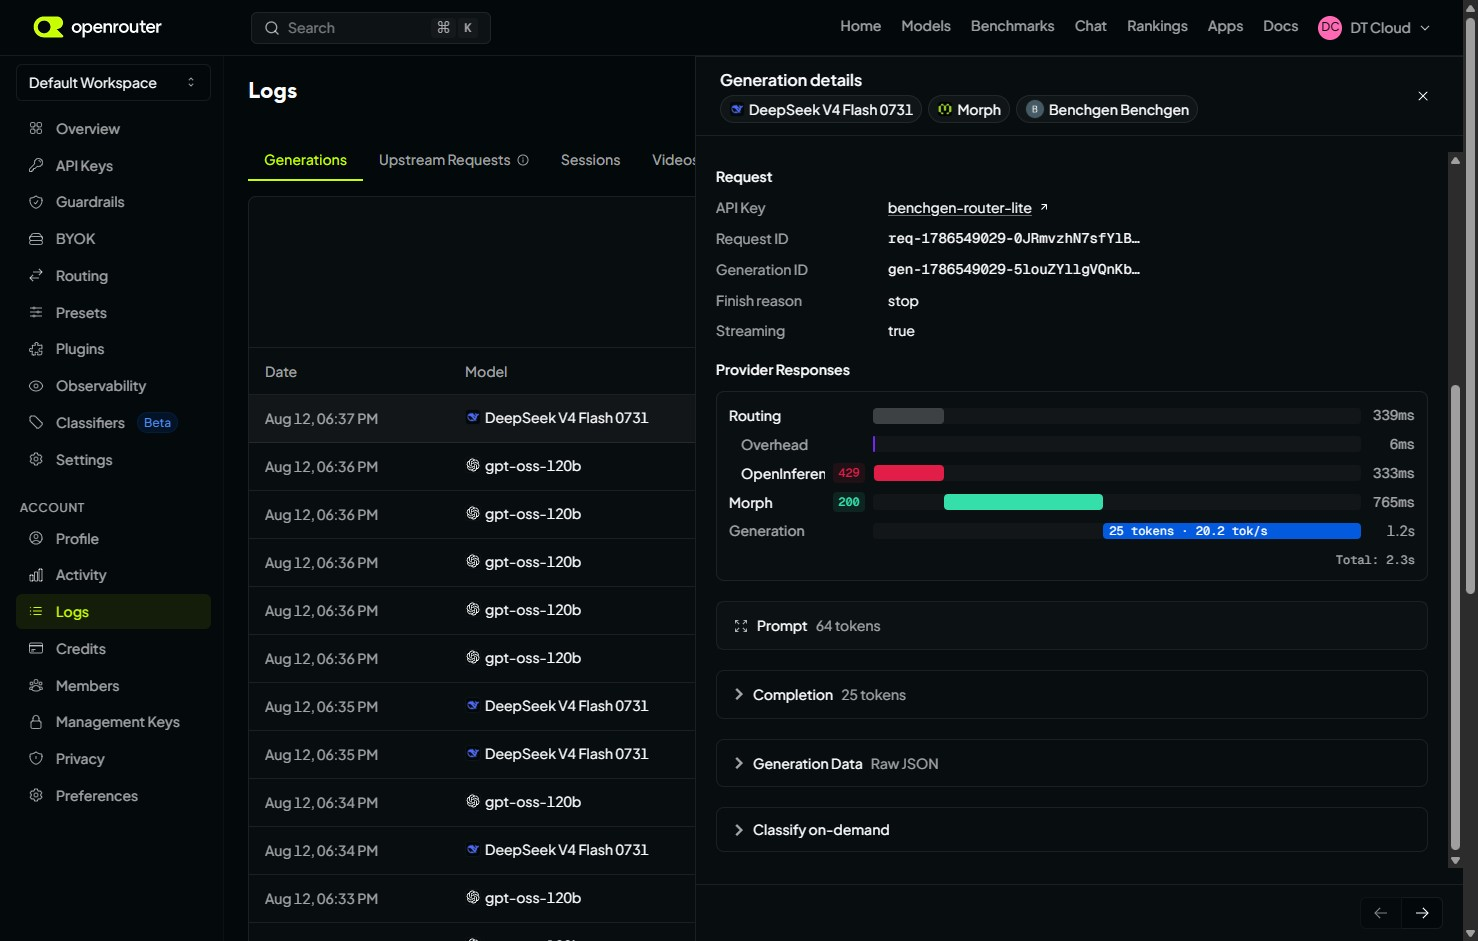The image size is (1478, 941).
Task: Expand the Generation Data Raw JSON section
Action: click(1071, 763)
